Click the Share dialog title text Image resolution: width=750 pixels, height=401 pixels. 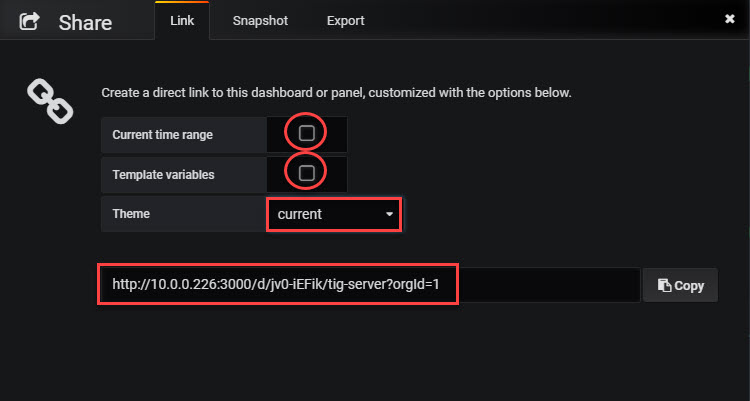coord(85,22)
